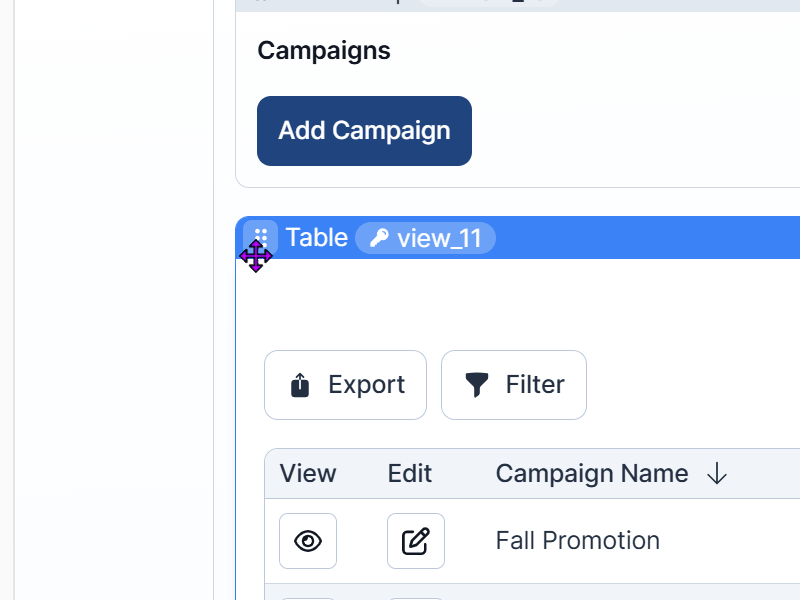The image size is (800, 600).
Task: Click the key icon beside view_11
Action: (379, 238)
